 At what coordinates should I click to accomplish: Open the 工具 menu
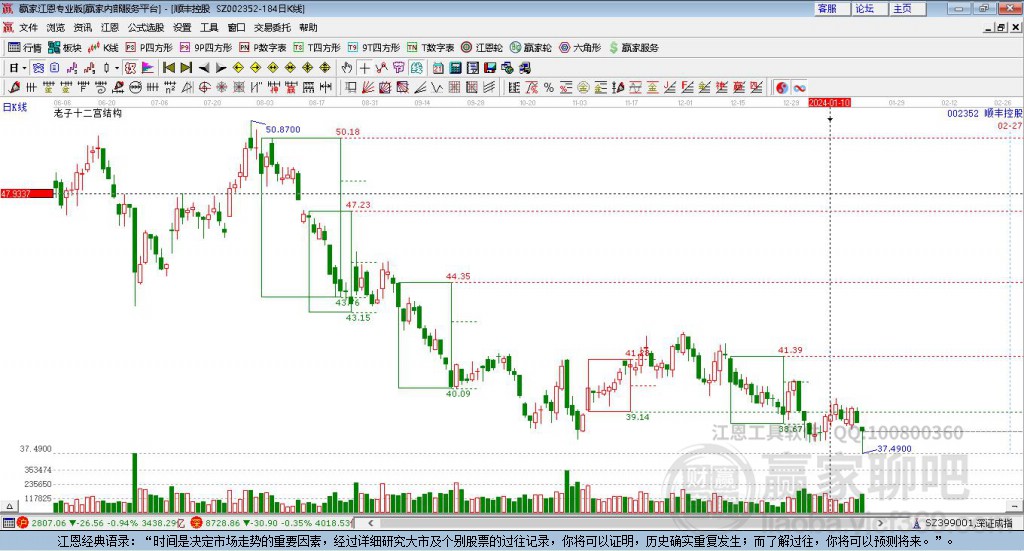tap(209, 27)
